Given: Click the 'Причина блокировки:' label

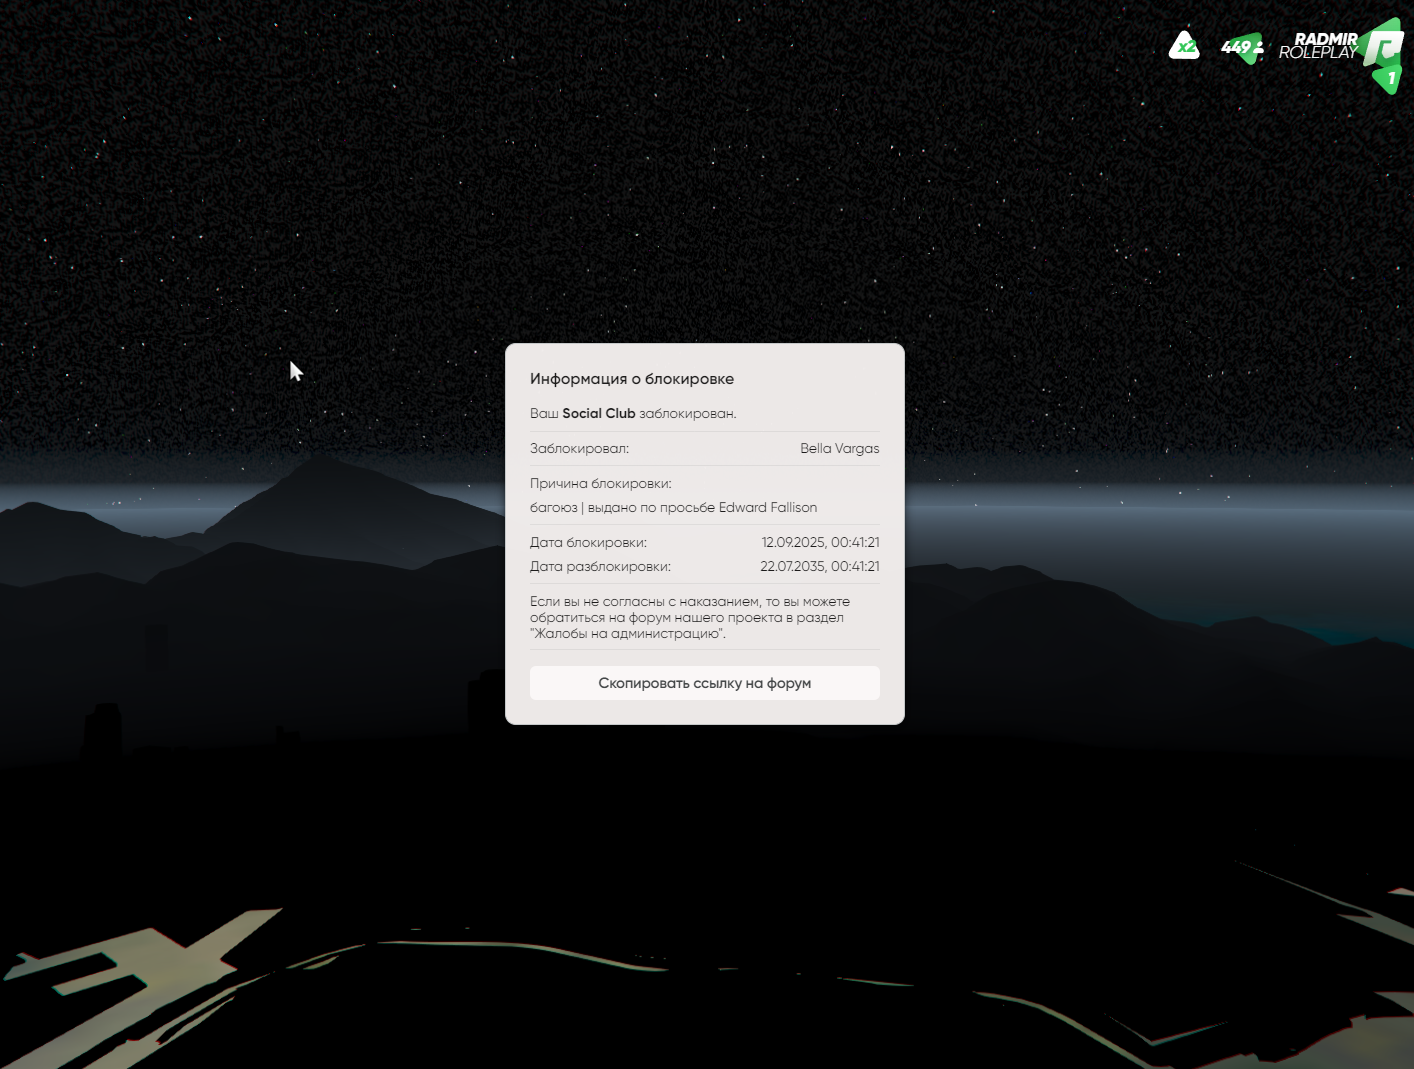Looking at the screenshot, I should point(601,483).
